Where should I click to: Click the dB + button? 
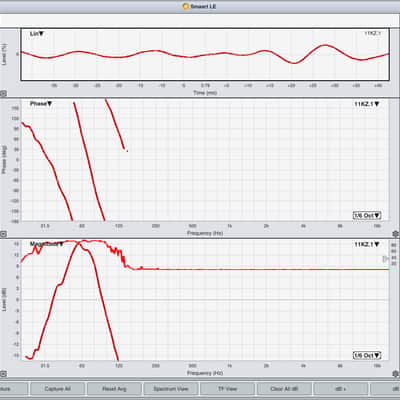(x=341, y=389)
